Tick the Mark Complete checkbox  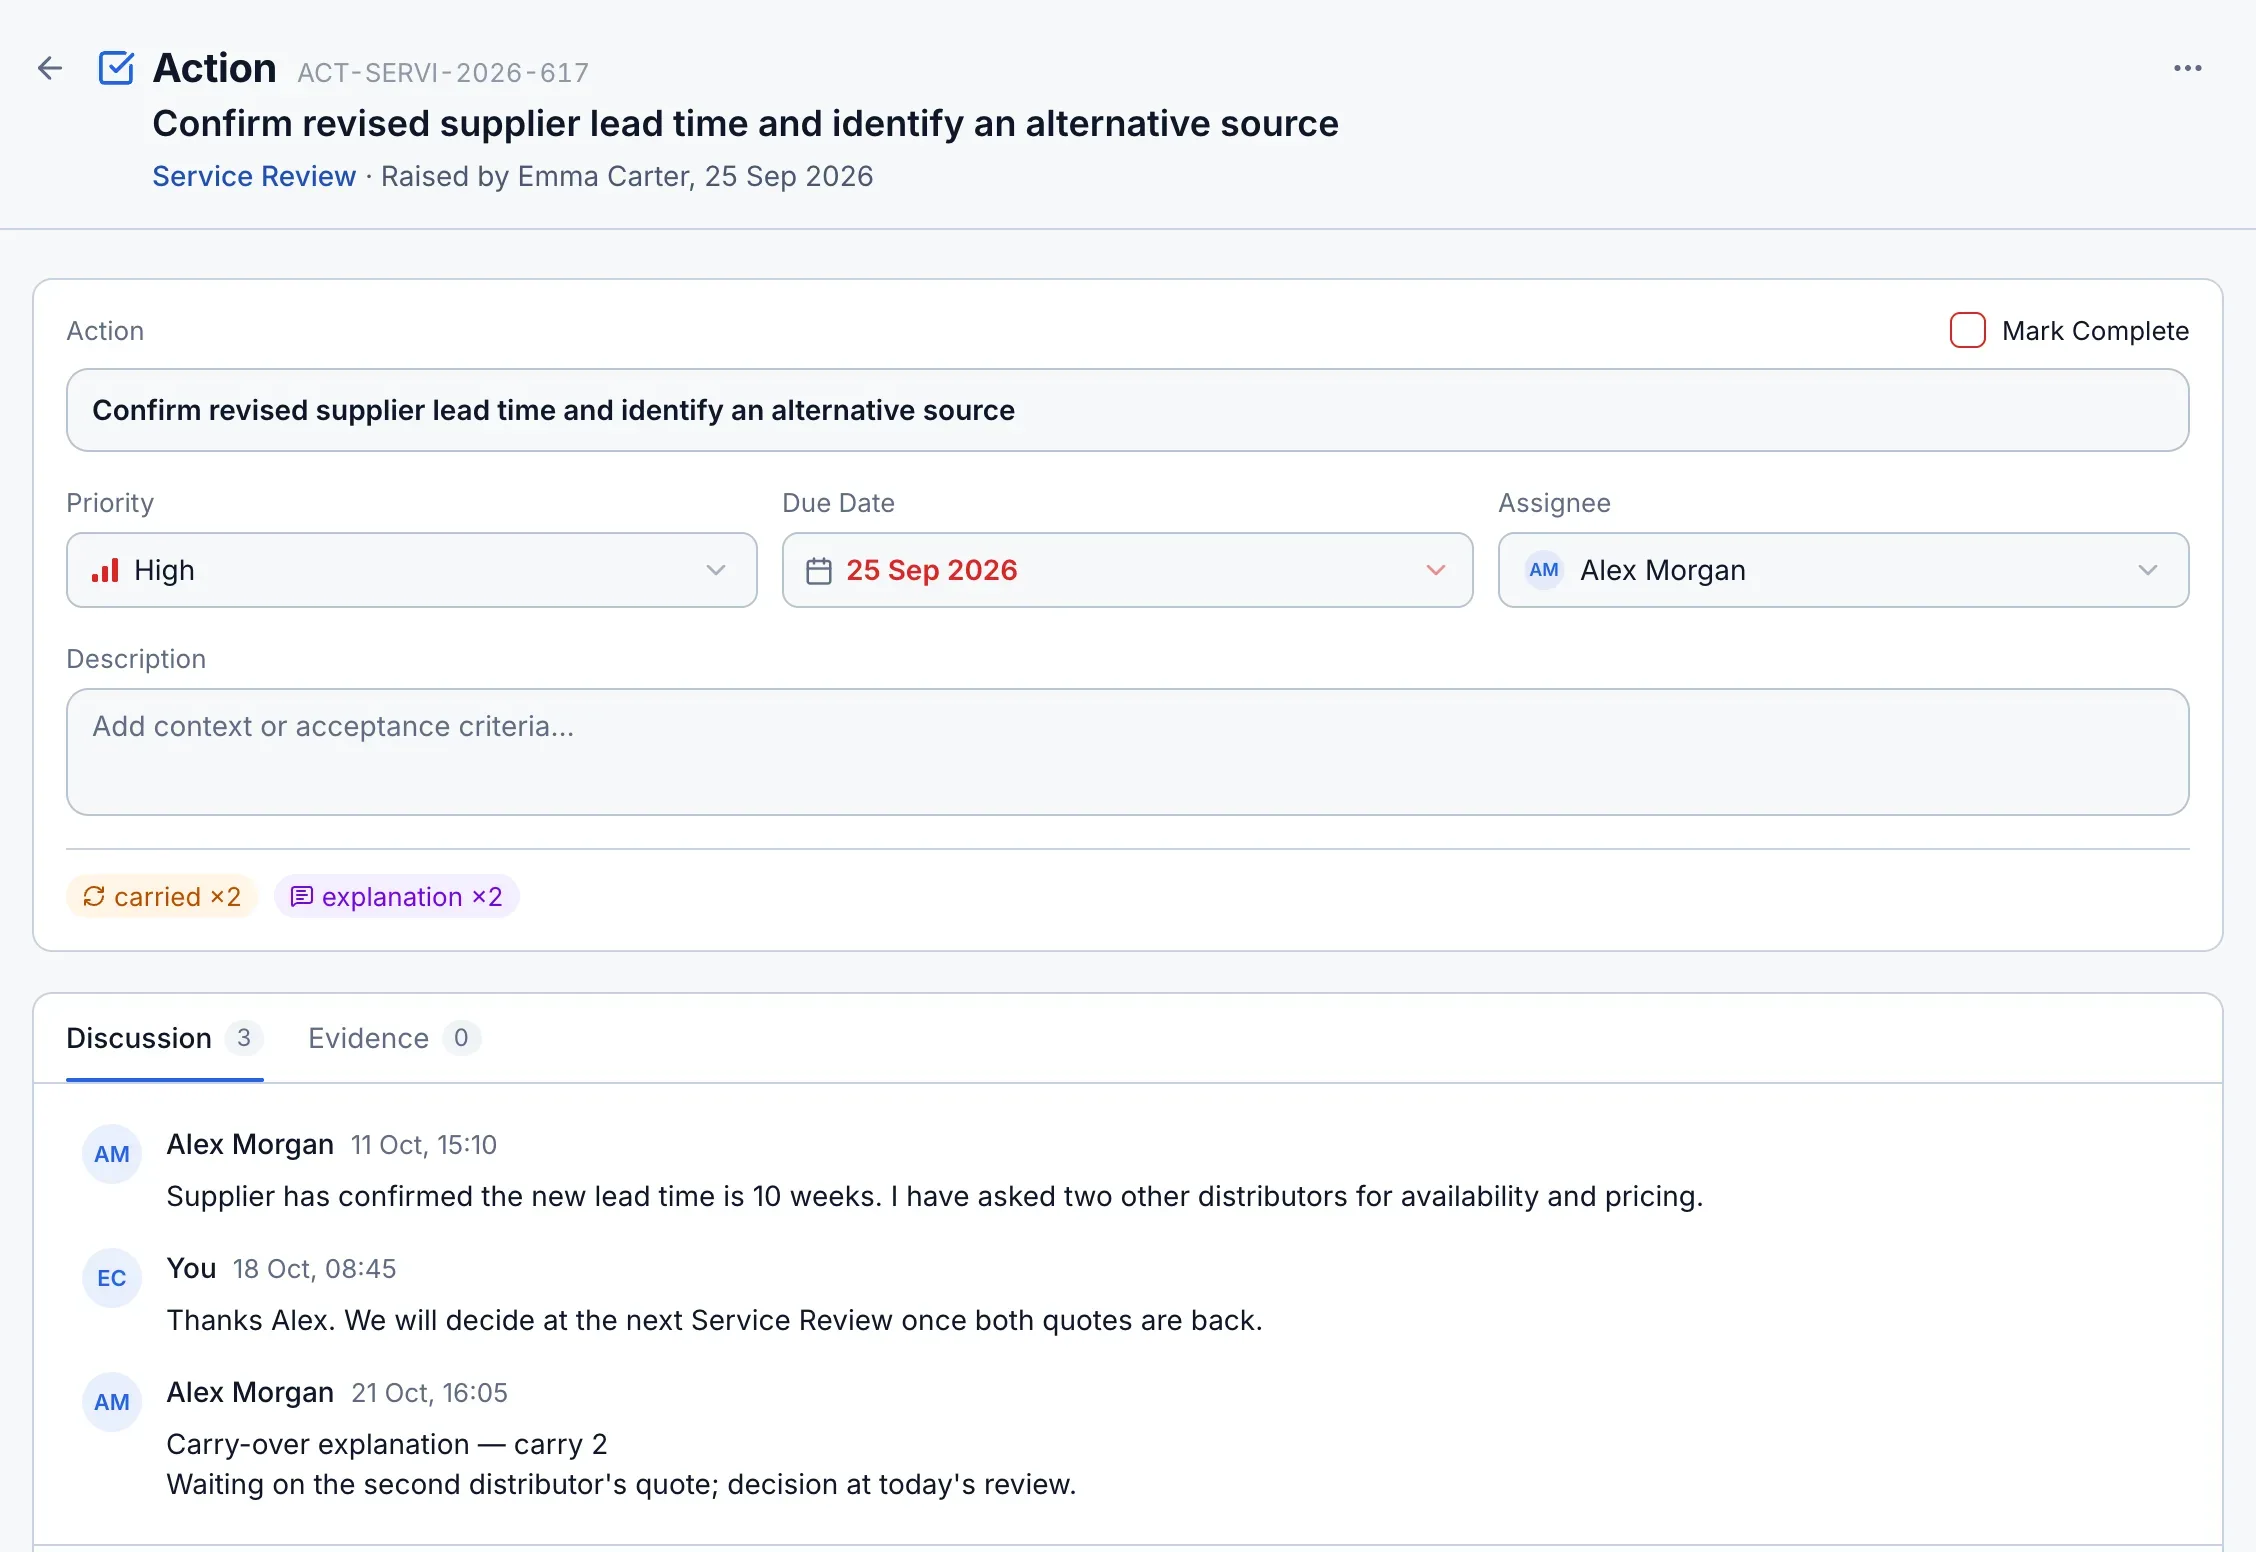(1967, 330)
